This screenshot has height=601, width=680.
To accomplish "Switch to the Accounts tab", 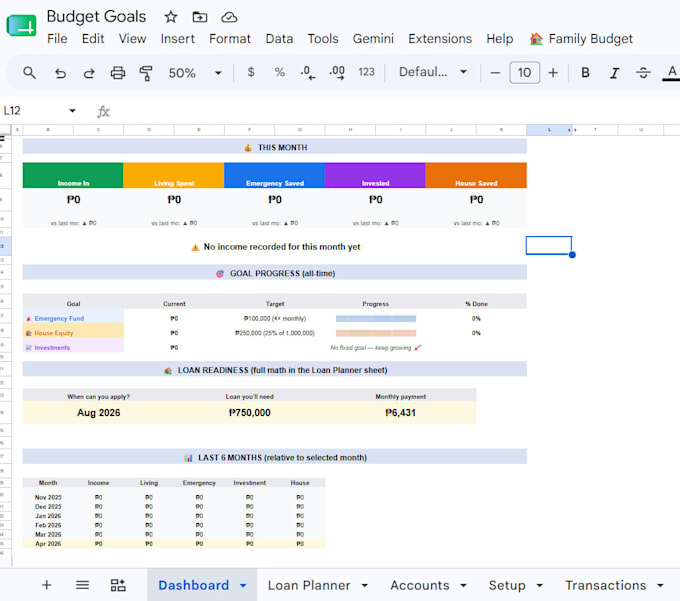I will pyautogui.click(x=420, y=585).
